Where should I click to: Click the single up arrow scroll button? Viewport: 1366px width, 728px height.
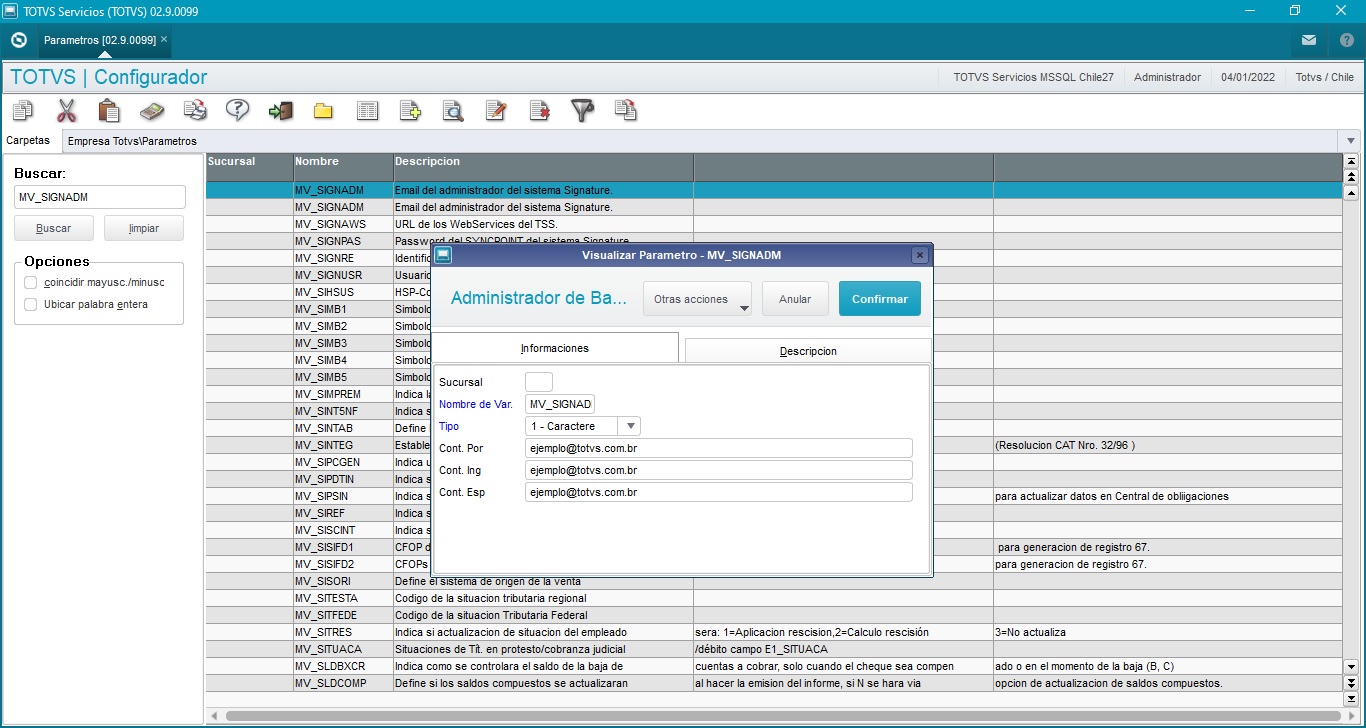pyautogui.click(x=1352, y=193)
